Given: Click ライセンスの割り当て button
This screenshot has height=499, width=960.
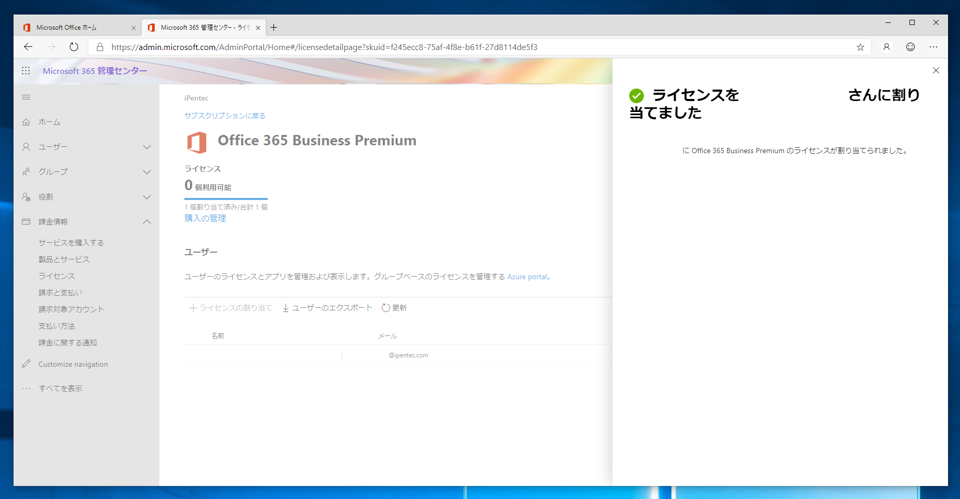Looking at the screenshot, I should coord(230,308).
